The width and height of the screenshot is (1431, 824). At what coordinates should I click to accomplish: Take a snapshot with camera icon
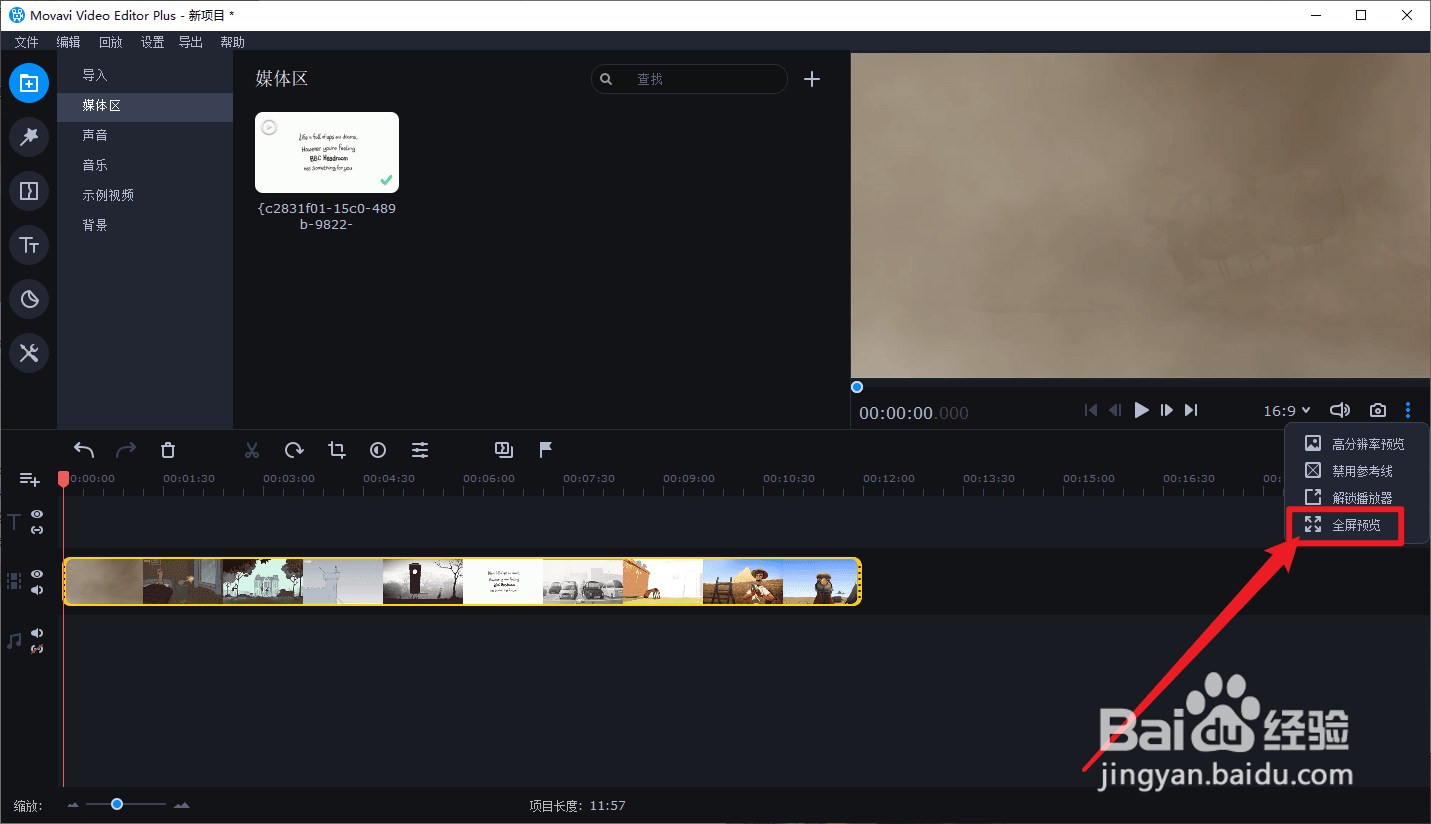[x=1378, y=410]
